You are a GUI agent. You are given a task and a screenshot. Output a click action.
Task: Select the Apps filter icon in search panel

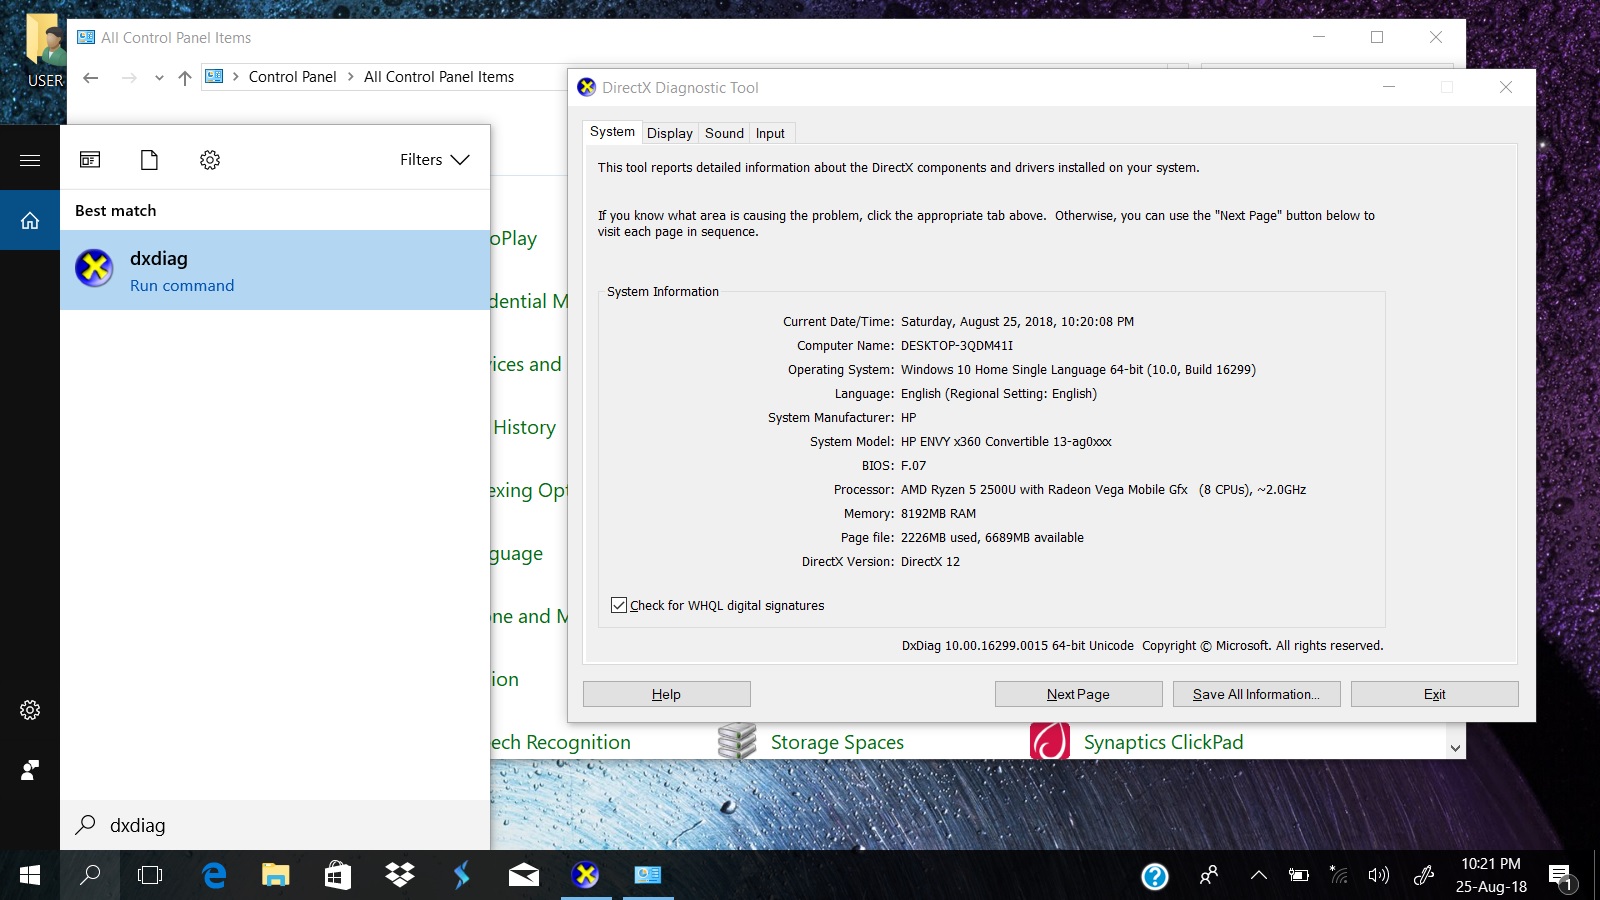(90, 160)
